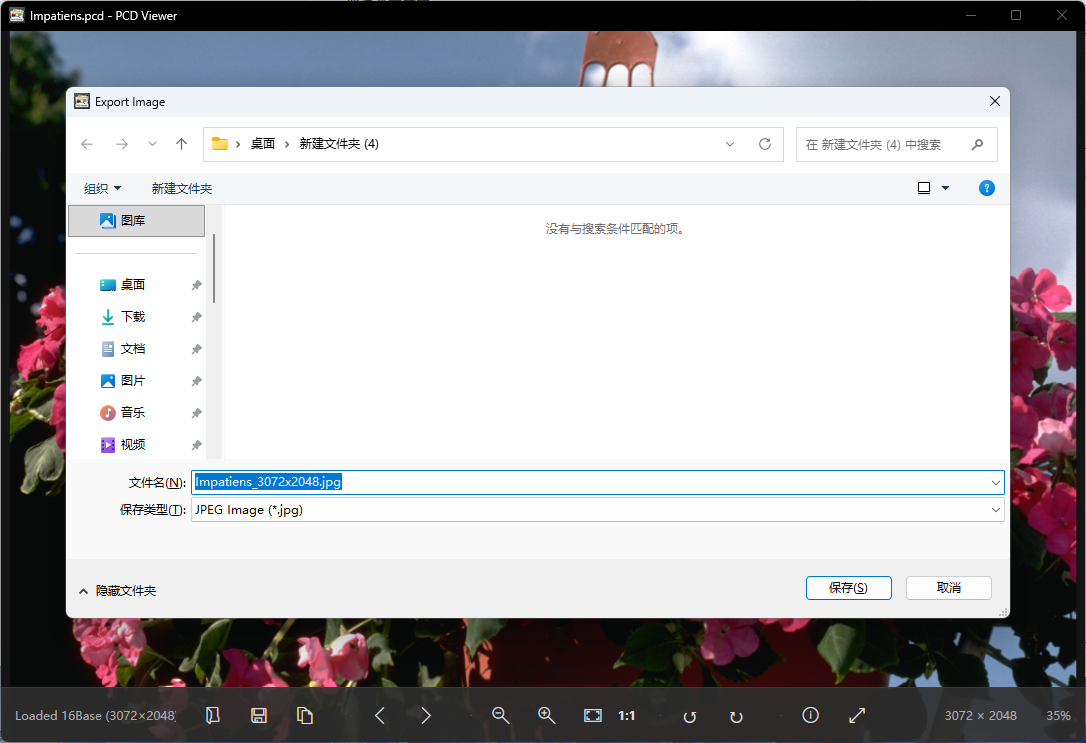Click the forward arrow in Export Image dialog
The image size is (1086, 743).
click(x=122, y=144)
